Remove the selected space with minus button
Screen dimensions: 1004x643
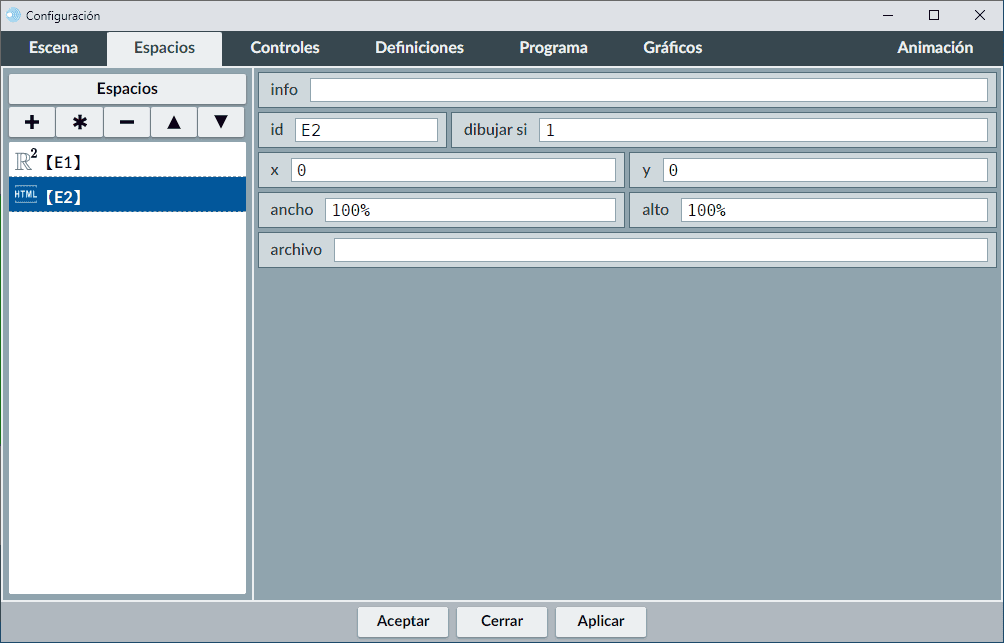pyautogui.click(x=127, y=122)
